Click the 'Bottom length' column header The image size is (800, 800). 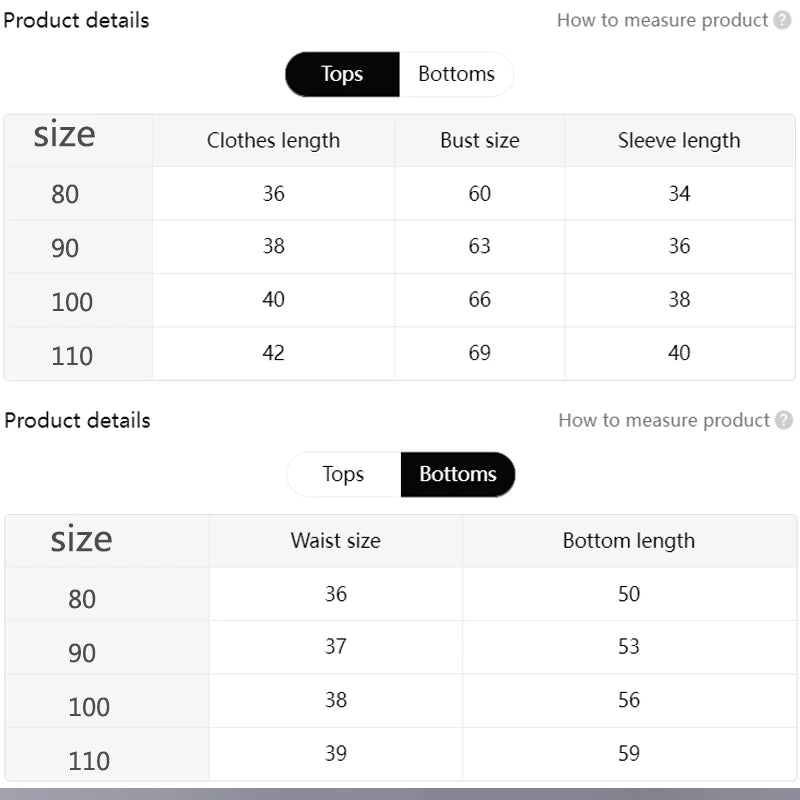coord(628,541)
